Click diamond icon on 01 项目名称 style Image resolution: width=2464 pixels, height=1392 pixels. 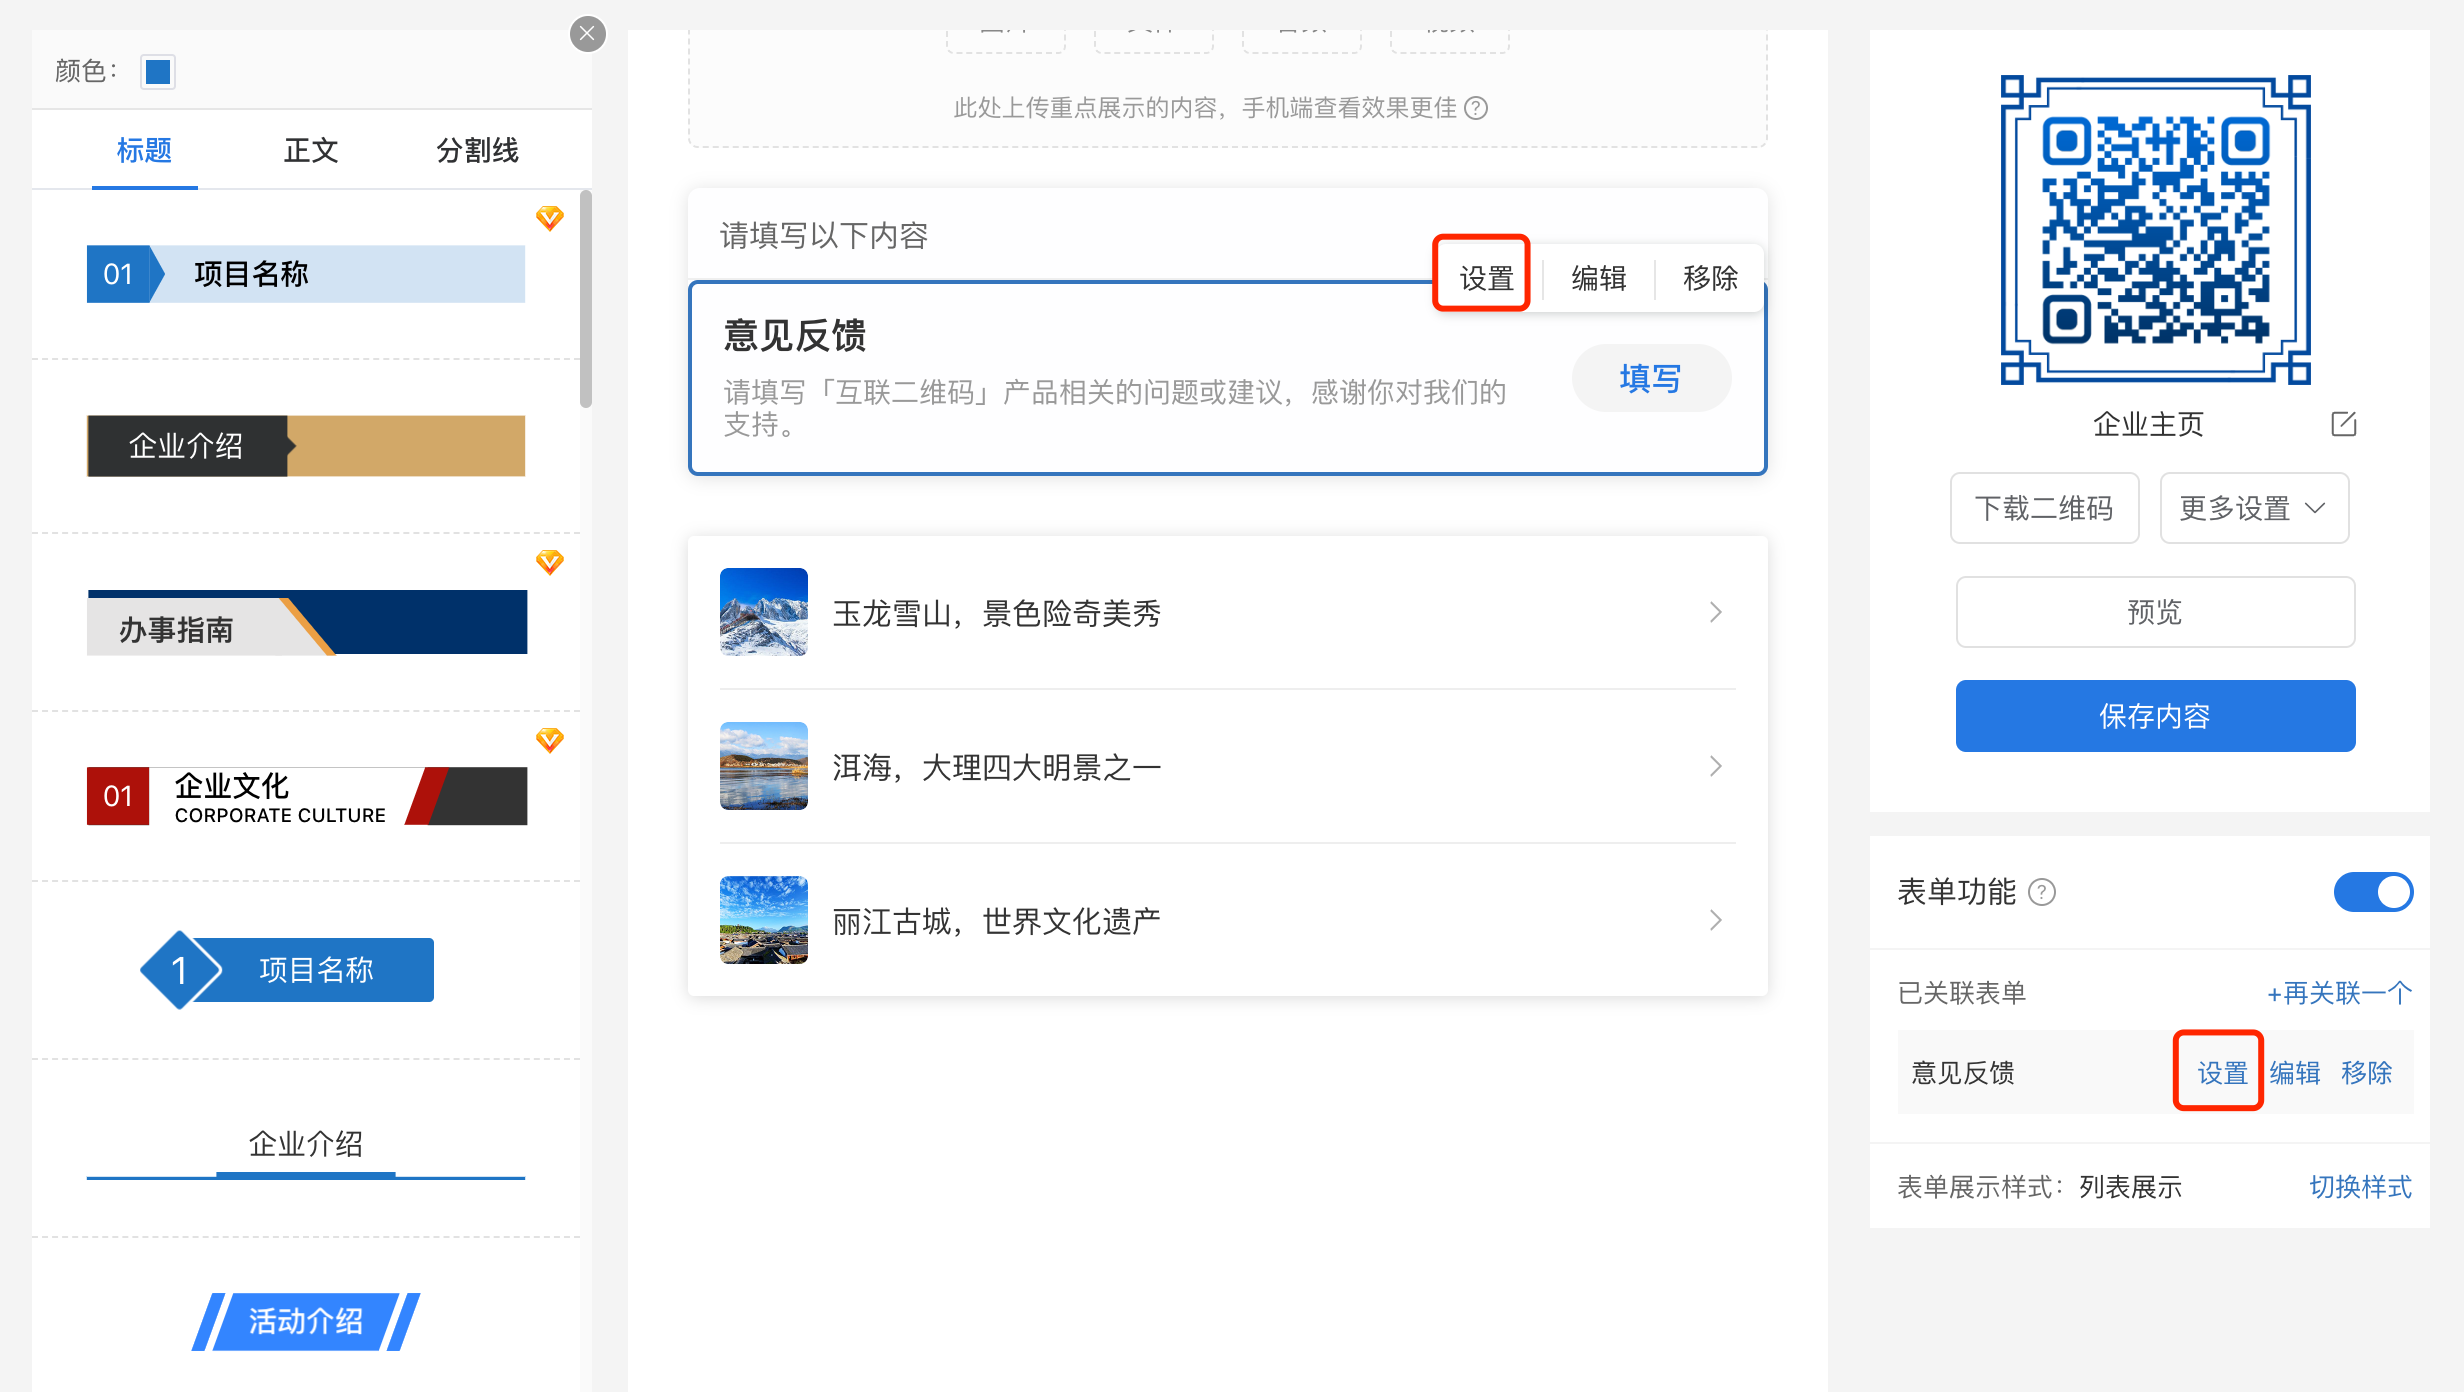(549, 217)
